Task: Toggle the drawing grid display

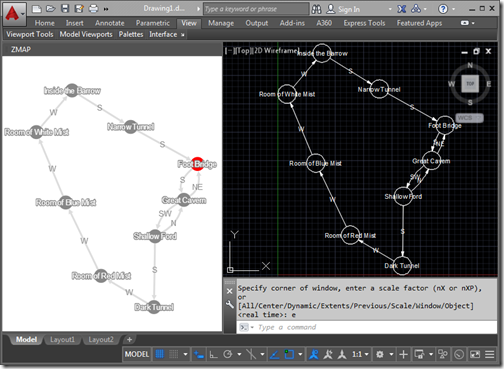Action: pyautogui.click(x=160, y=354)
